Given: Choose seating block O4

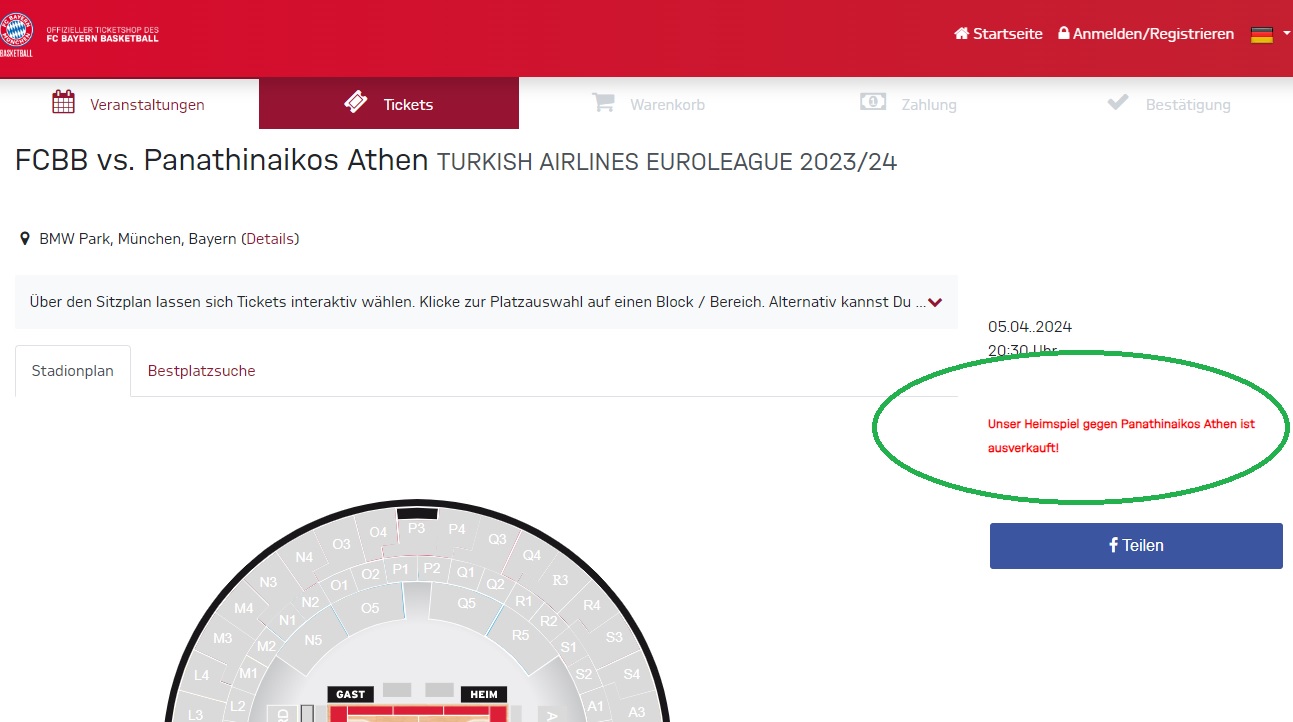Looking at the screenshot, I should [x=378, y=532].
